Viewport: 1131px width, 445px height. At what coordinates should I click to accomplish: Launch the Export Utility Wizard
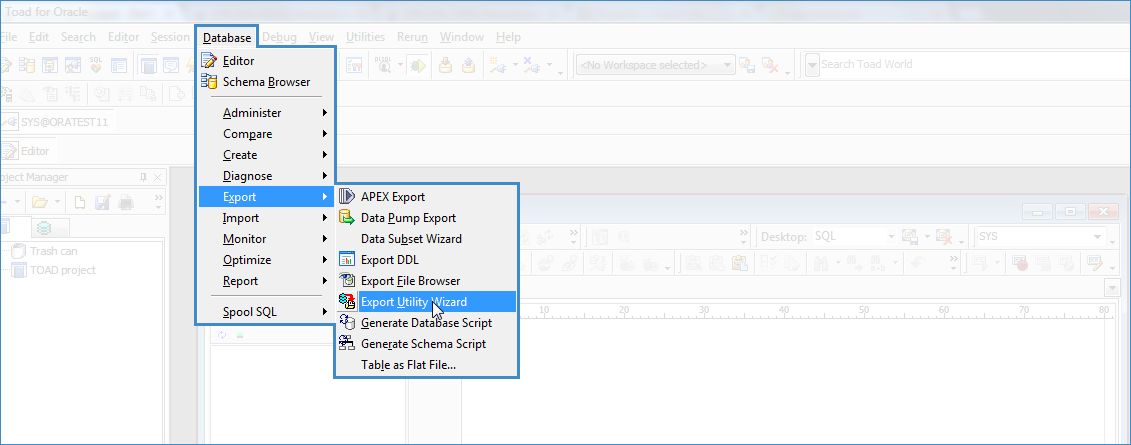click(426, 301)
